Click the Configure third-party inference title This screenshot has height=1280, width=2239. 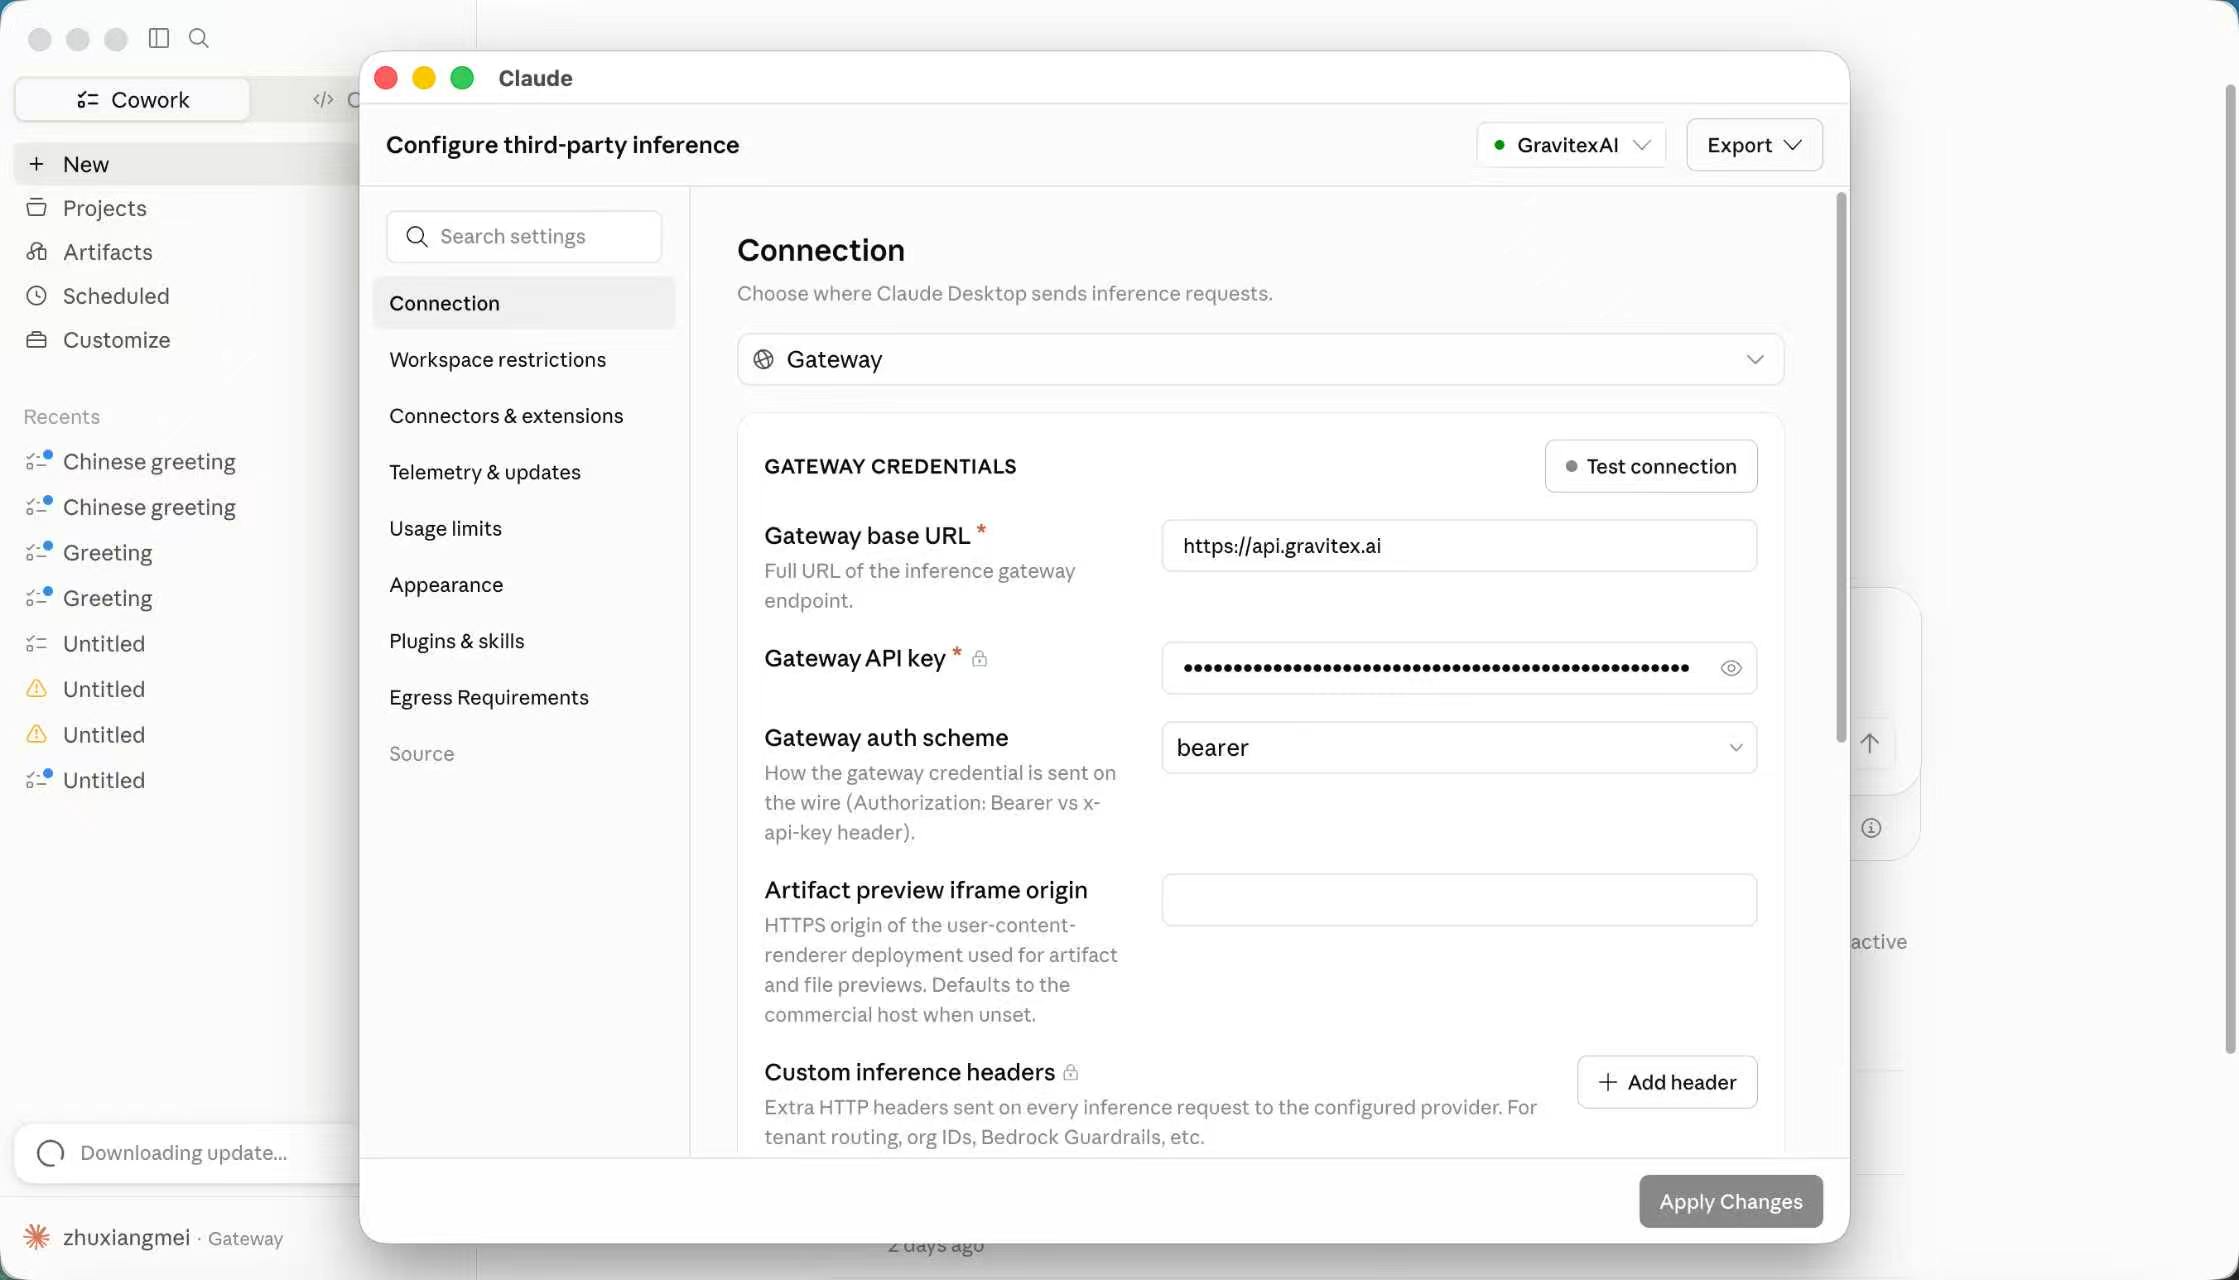563,145
